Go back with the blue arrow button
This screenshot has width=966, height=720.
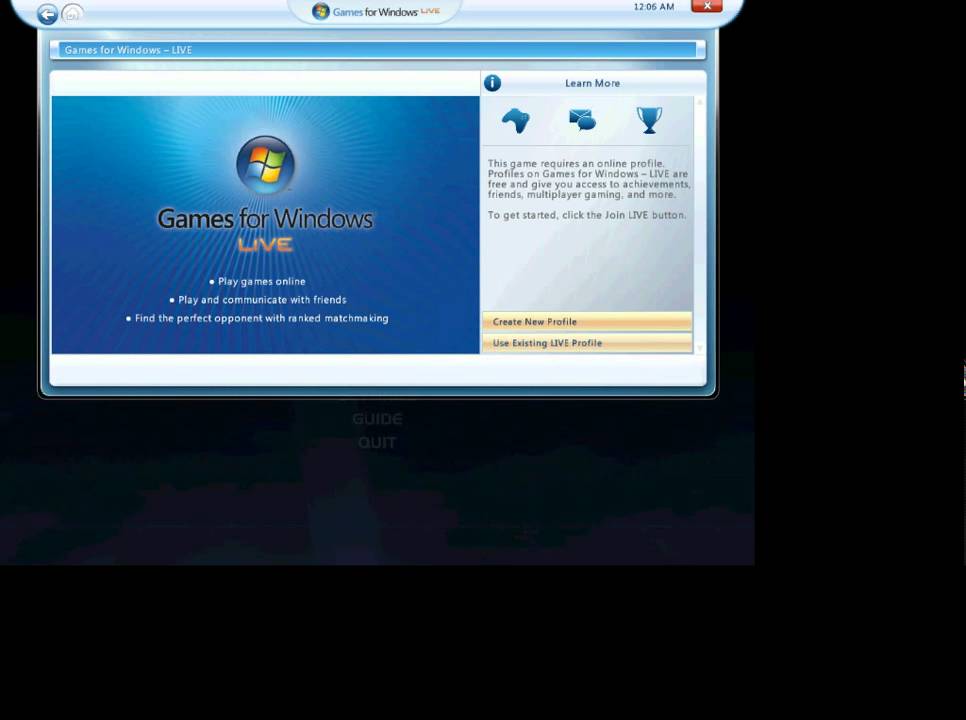click(x=47, y=14)
